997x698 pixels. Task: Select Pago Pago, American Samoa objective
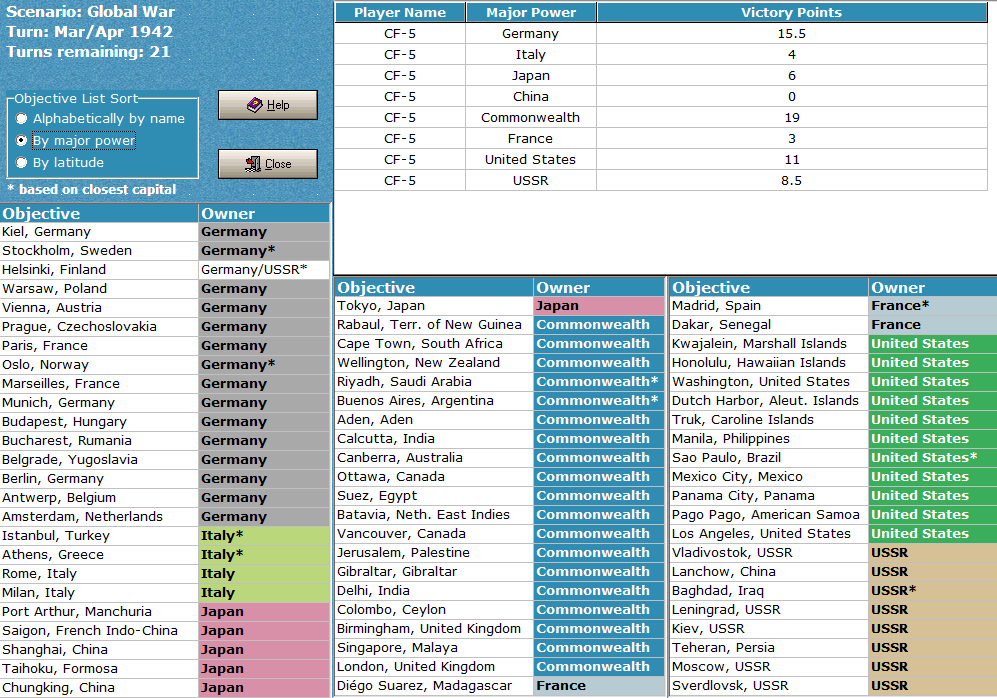click(769, 515)
